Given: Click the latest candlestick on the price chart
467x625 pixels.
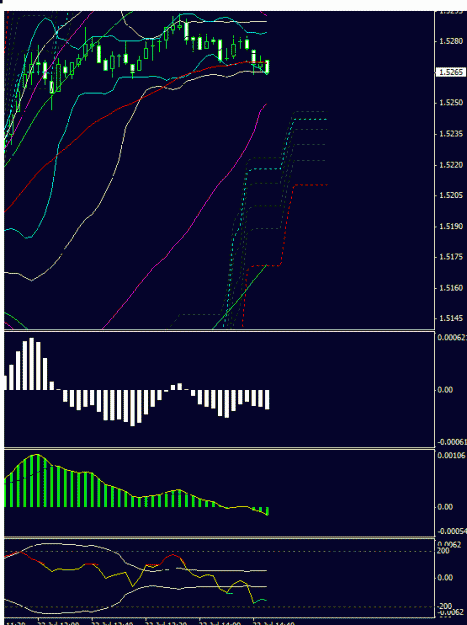Looking at the screenshot, I should 267,67.
